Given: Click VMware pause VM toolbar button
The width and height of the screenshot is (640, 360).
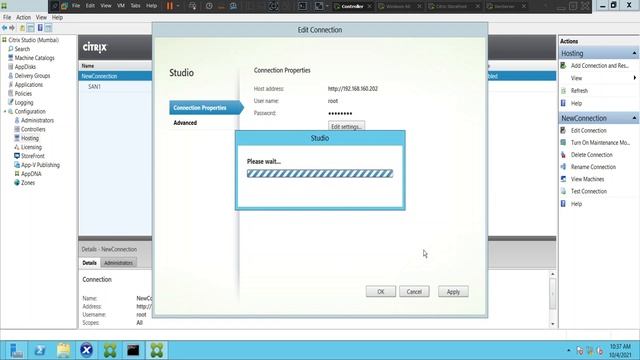Looking at the screenshot, I should (x=170, y=6).
